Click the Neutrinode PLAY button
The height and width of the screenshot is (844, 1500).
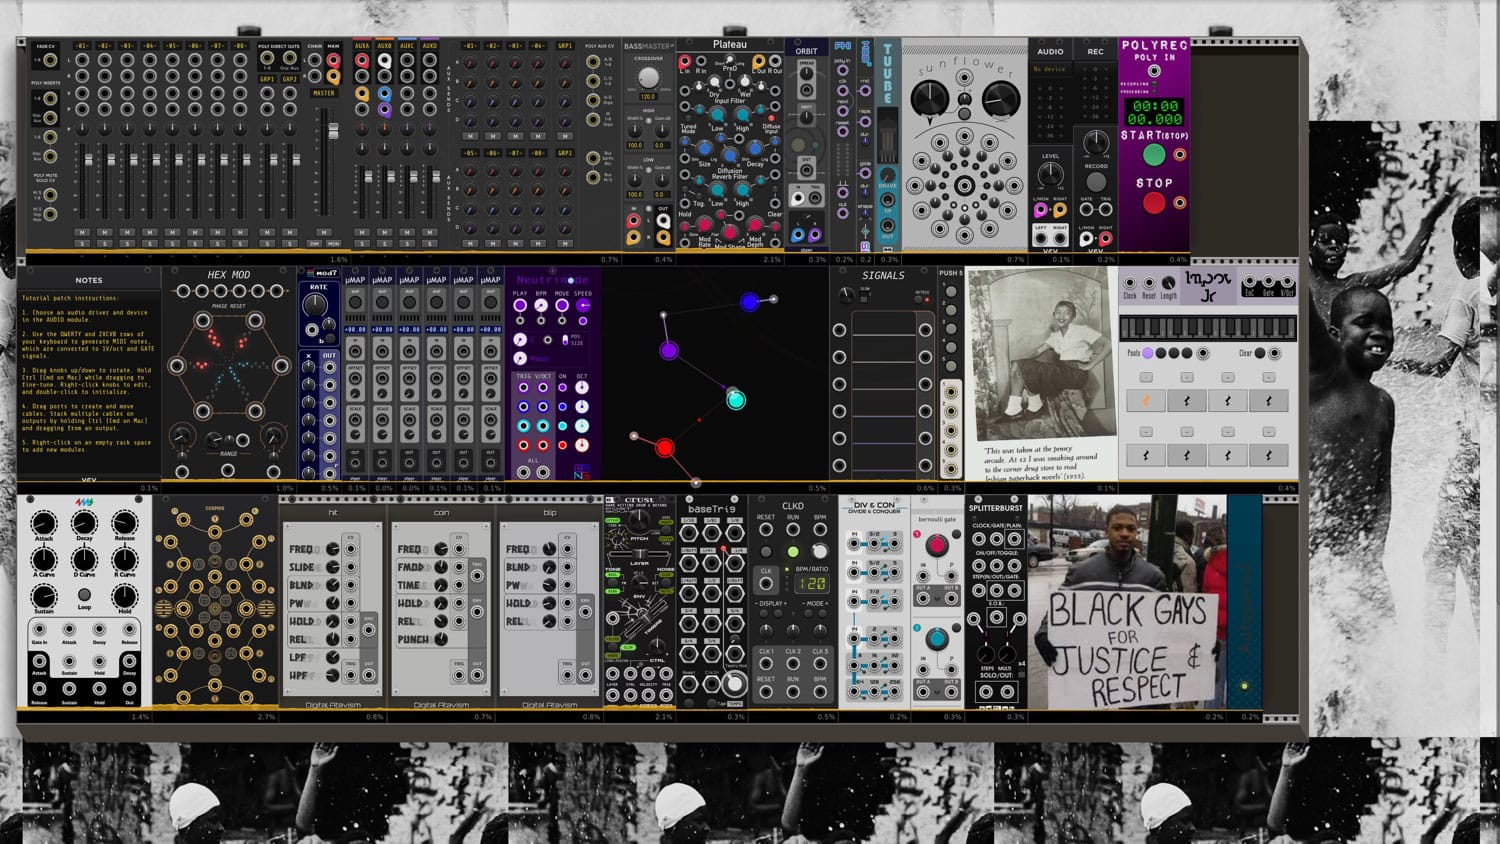[520, 305]
